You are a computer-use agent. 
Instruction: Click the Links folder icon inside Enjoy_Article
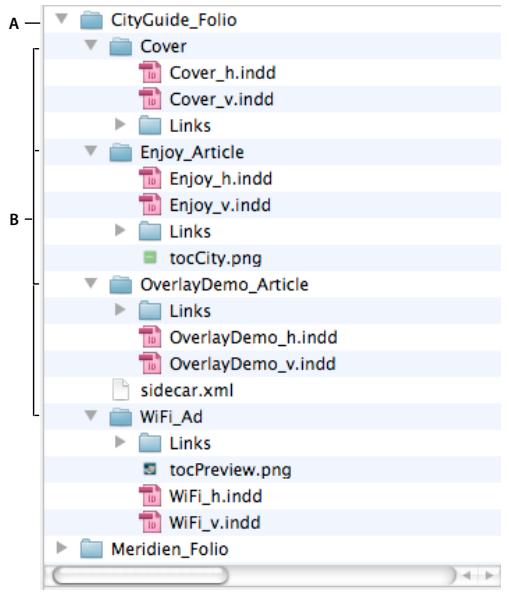pyautogui.click(x=150, y=231)
